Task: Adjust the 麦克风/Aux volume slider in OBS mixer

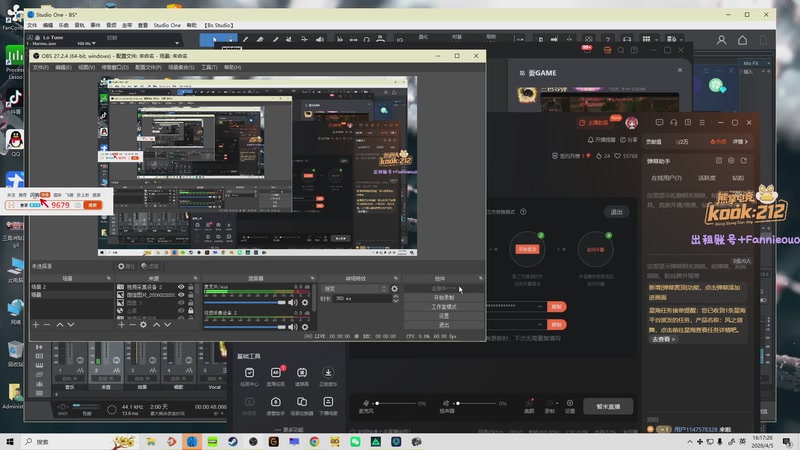Action: click(x=244, y=303)
